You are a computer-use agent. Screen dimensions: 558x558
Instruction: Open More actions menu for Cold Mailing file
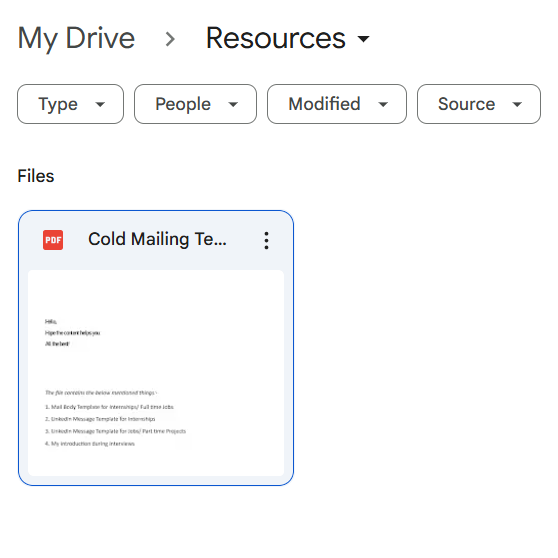(x=266, y=241)
